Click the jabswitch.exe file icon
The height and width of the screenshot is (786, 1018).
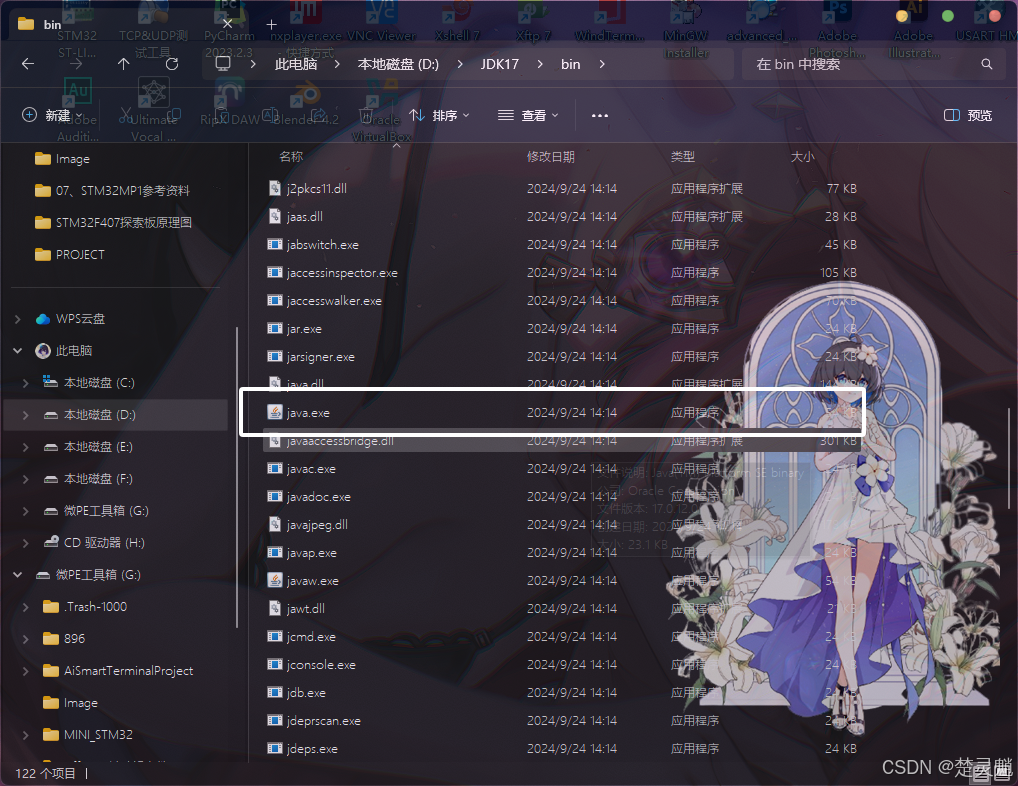(x=275, y=245)
